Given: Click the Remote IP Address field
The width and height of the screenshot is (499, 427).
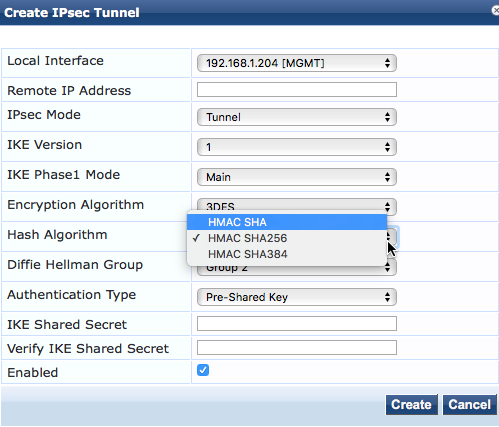Looking at the screenshot, I should coord(297,90).
